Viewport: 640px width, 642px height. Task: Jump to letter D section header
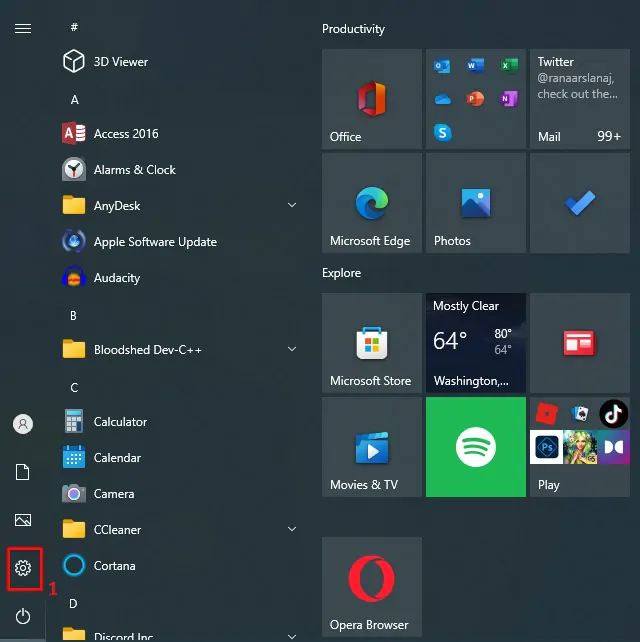click(x=73, y=604)
